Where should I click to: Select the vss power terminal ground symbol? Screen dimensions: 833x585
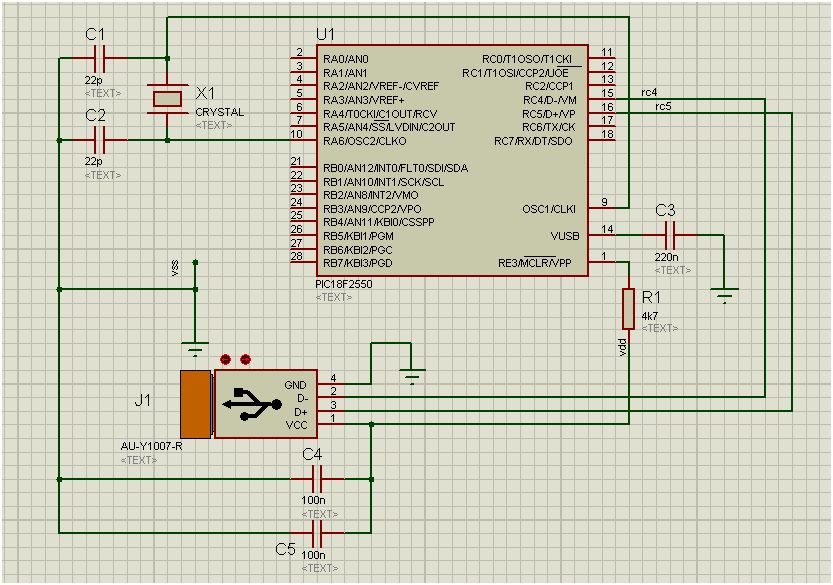tap(195, 350)
